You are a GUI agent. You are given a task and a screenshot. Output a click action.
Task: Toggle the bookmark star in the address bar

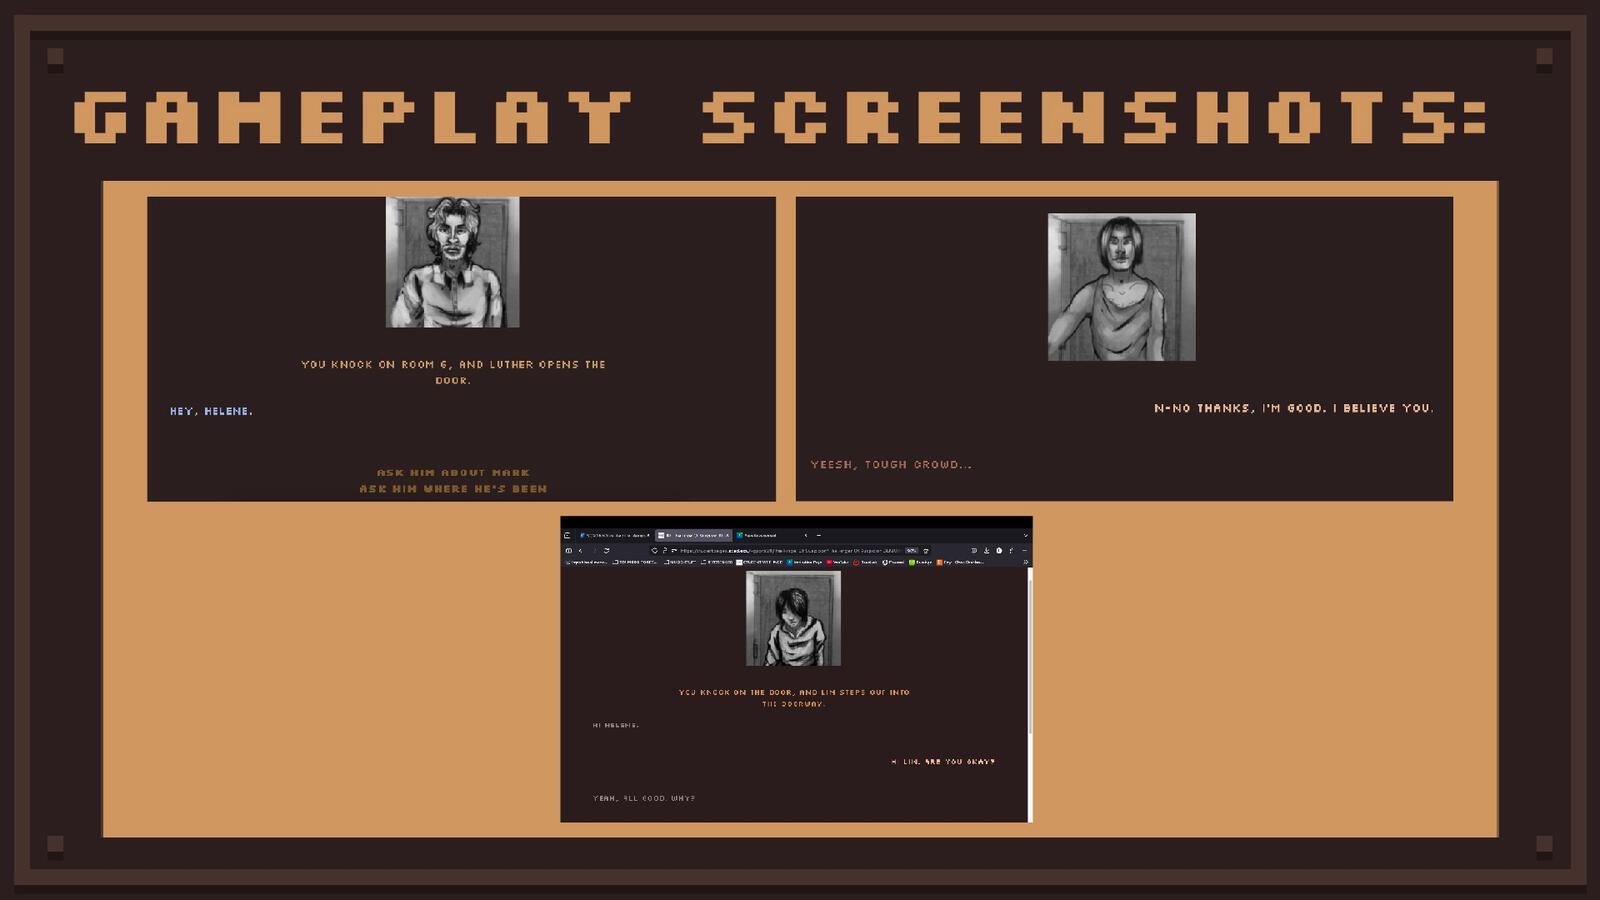tap(926, 550)
